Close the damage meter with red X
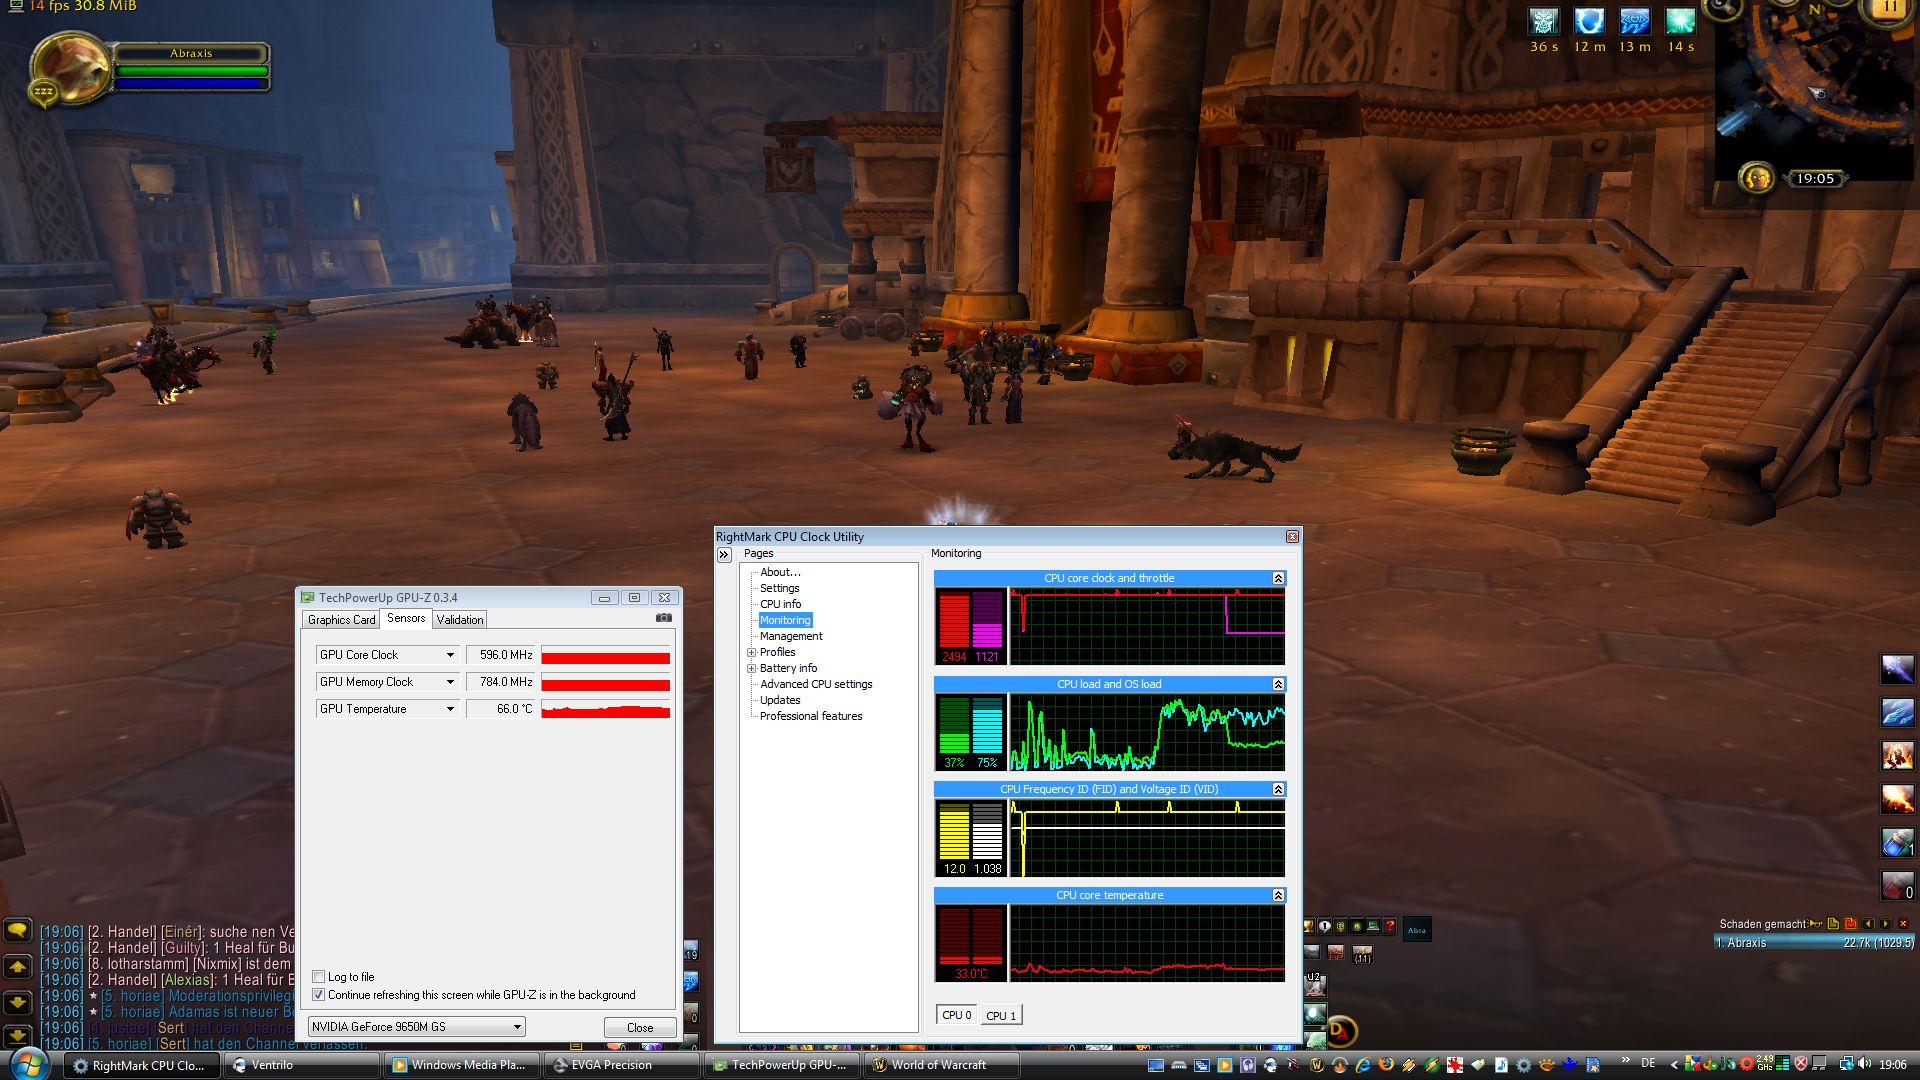 point(1903,924)
